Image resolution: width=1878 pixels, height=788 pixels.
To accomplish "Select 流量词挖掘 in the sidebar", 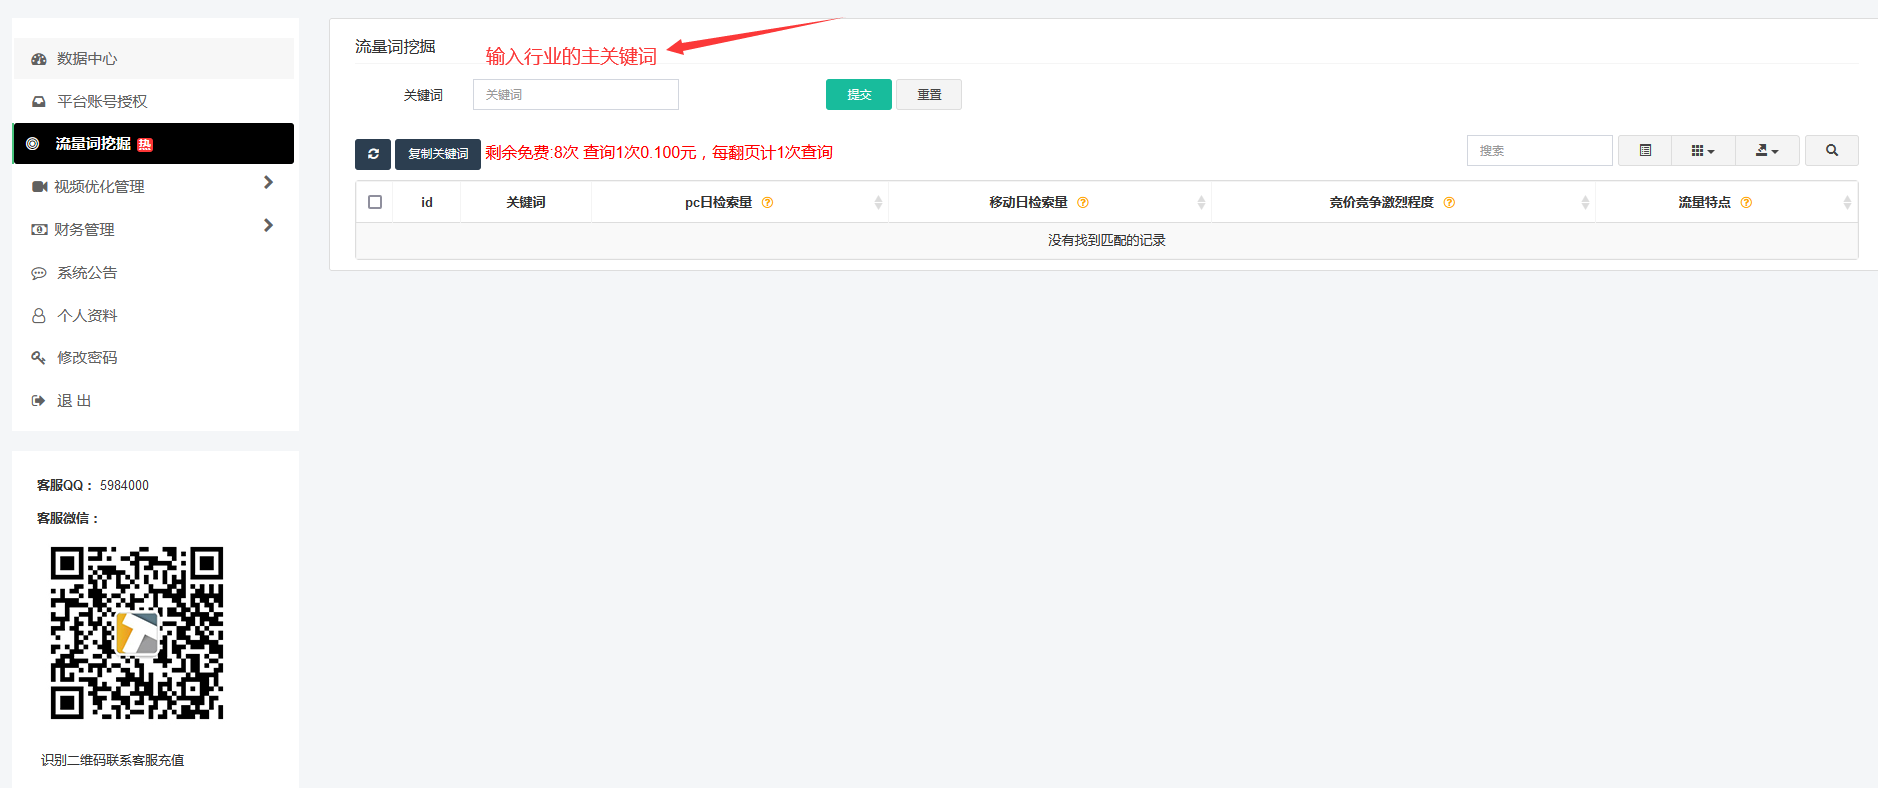I will pos(154,144).
